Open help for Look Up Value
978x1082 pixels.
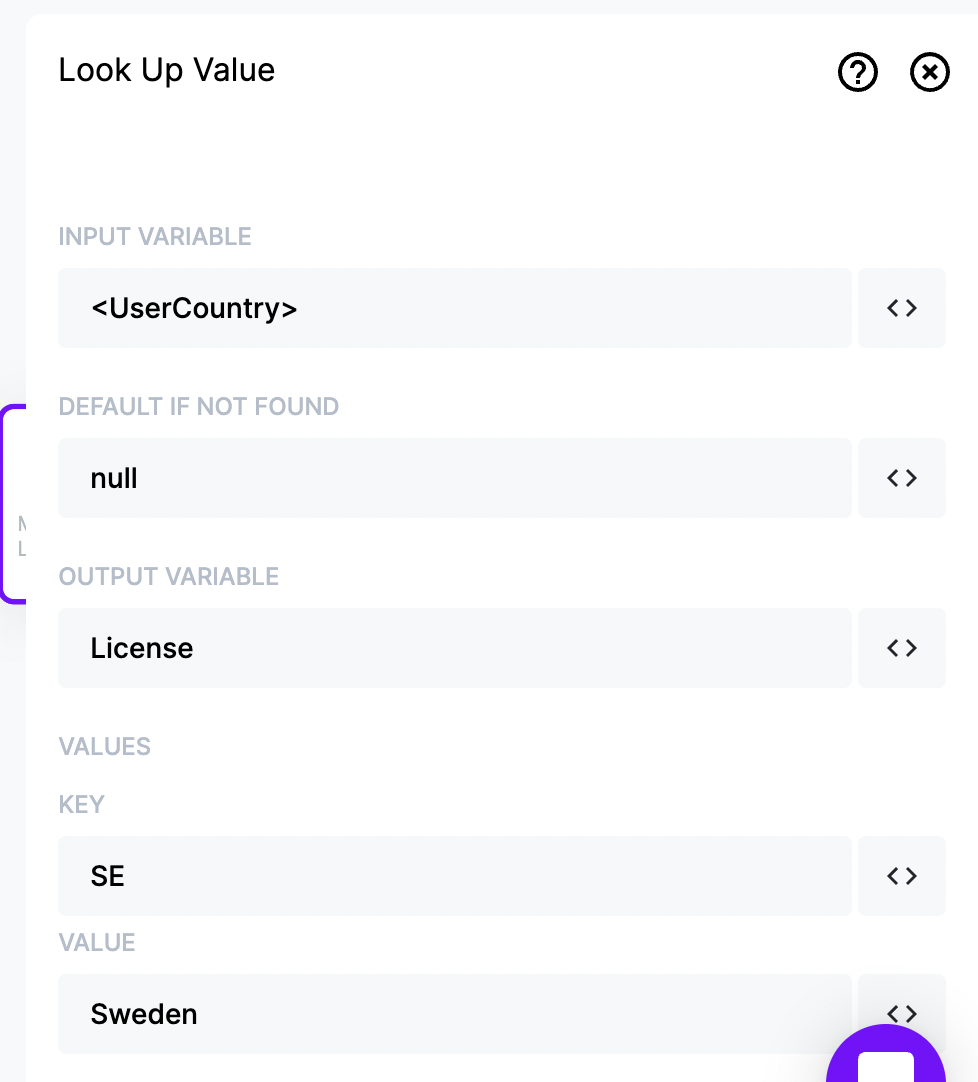pos(857,72)
